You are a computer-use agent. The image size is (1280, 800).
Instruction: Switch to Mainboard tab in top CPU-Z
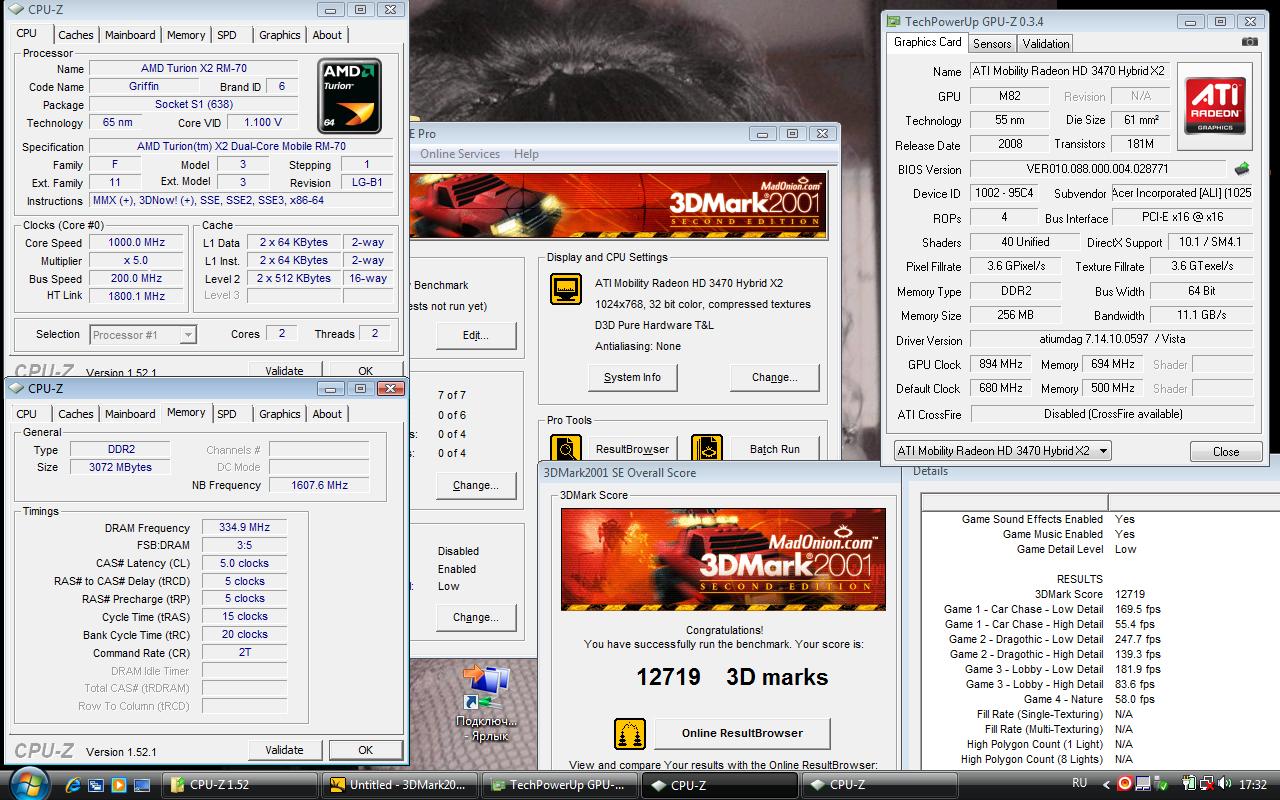click(x=131, y=35)
